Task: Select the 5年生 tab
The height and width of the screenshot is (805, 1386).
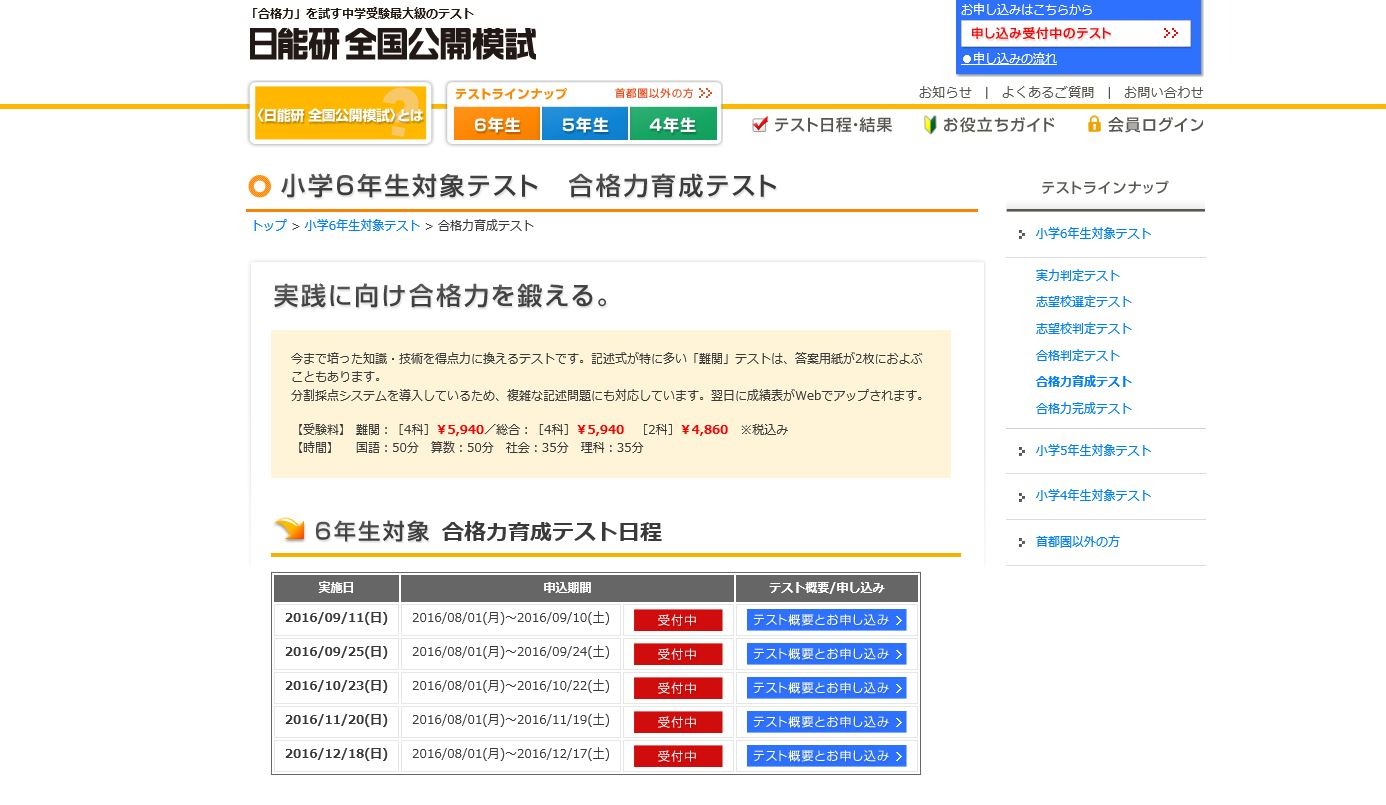Action: (584, 124)
